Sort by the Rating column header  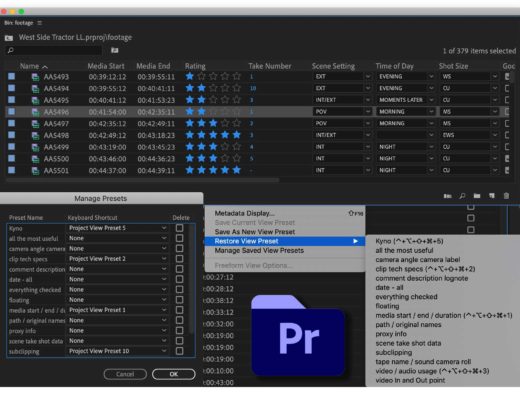pos(195,66)
